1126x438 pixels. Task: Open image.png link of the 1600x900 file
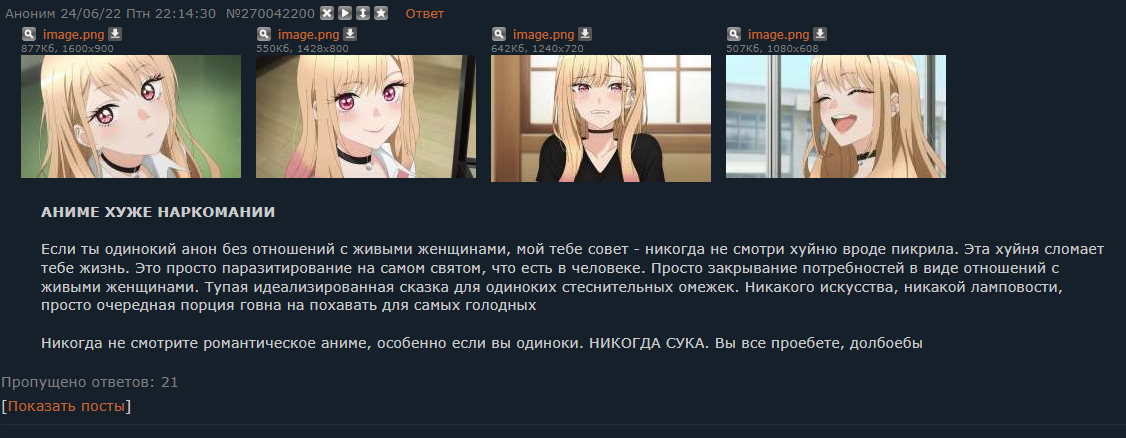73,34
